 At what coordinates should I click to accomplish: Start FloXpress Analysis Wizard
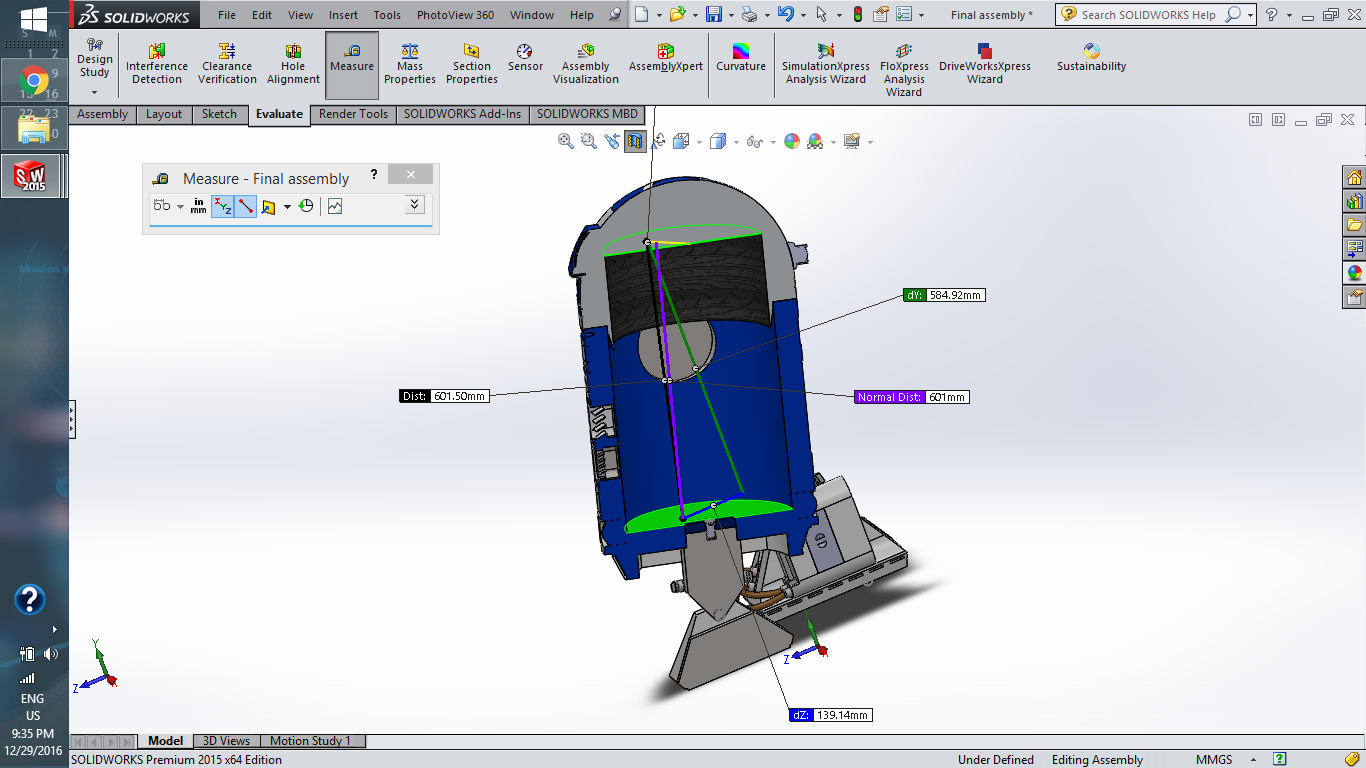(904, 70)
